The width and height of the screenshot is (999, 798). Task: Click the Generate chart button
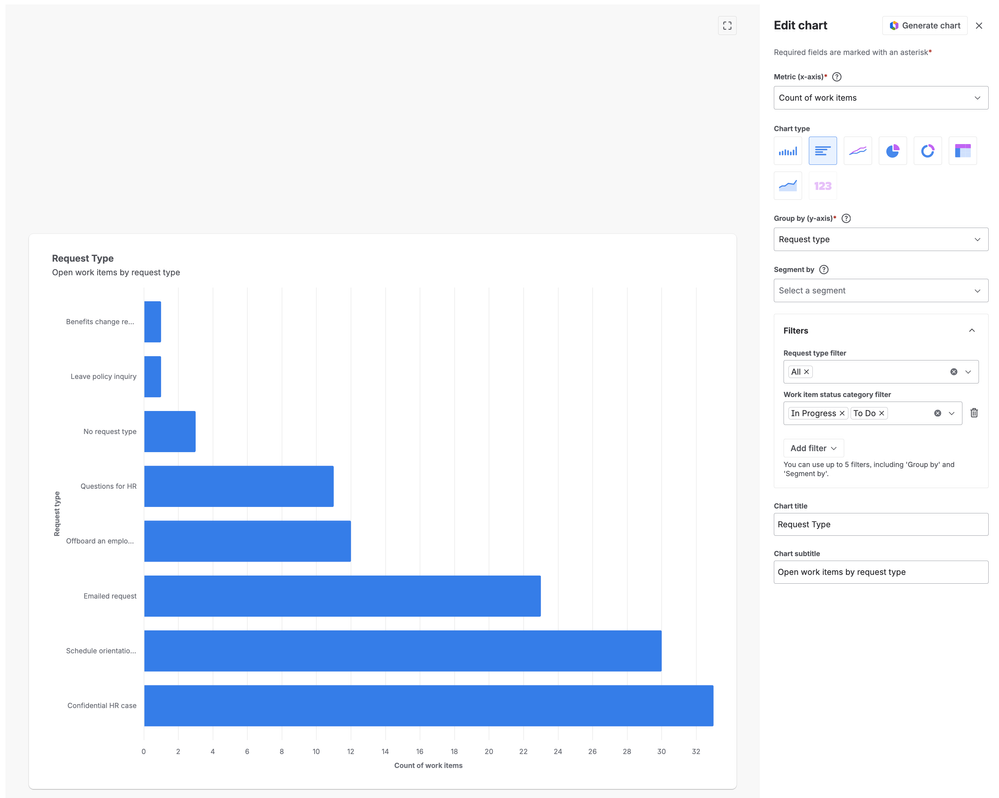click(924, 25)
